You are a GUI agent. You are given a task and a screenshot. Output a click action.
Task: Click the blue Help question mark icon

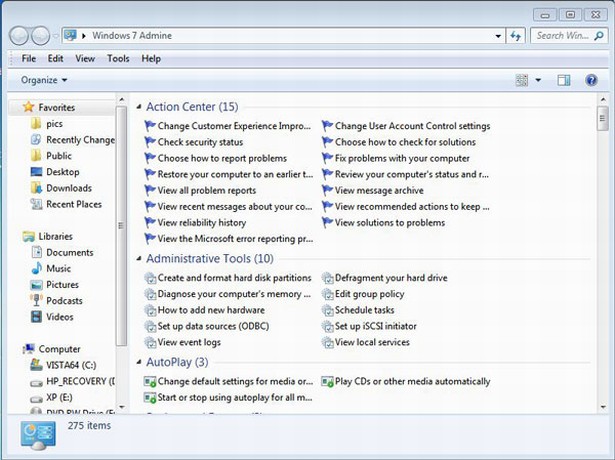point(592,80)
